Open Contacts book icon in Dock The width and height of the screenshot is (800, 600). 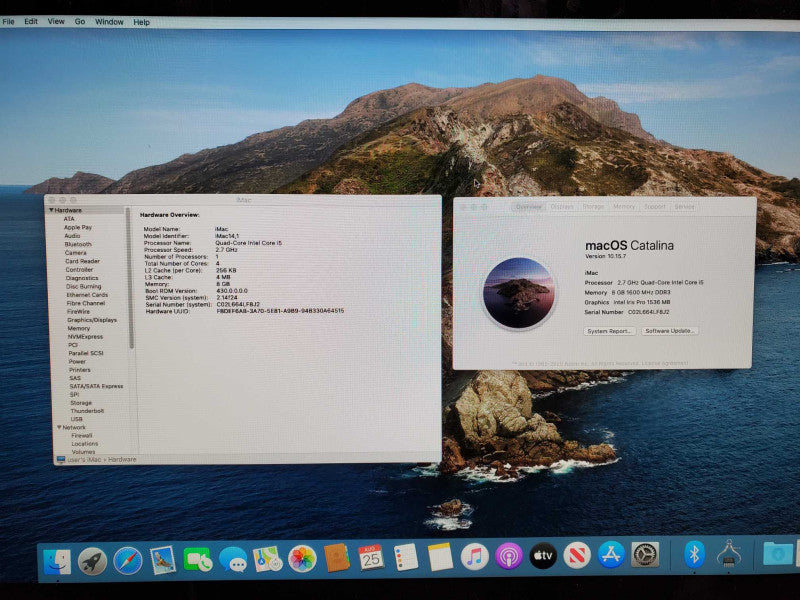point(337,558)
